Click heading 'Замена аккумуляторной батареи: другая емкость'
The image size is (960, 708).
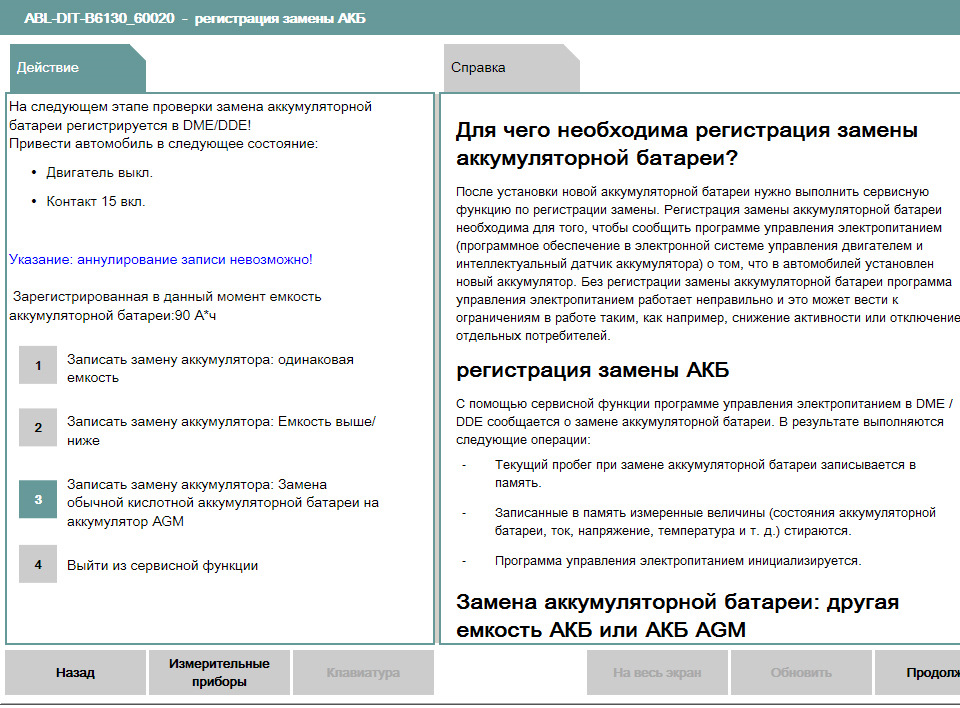point(677,616)
